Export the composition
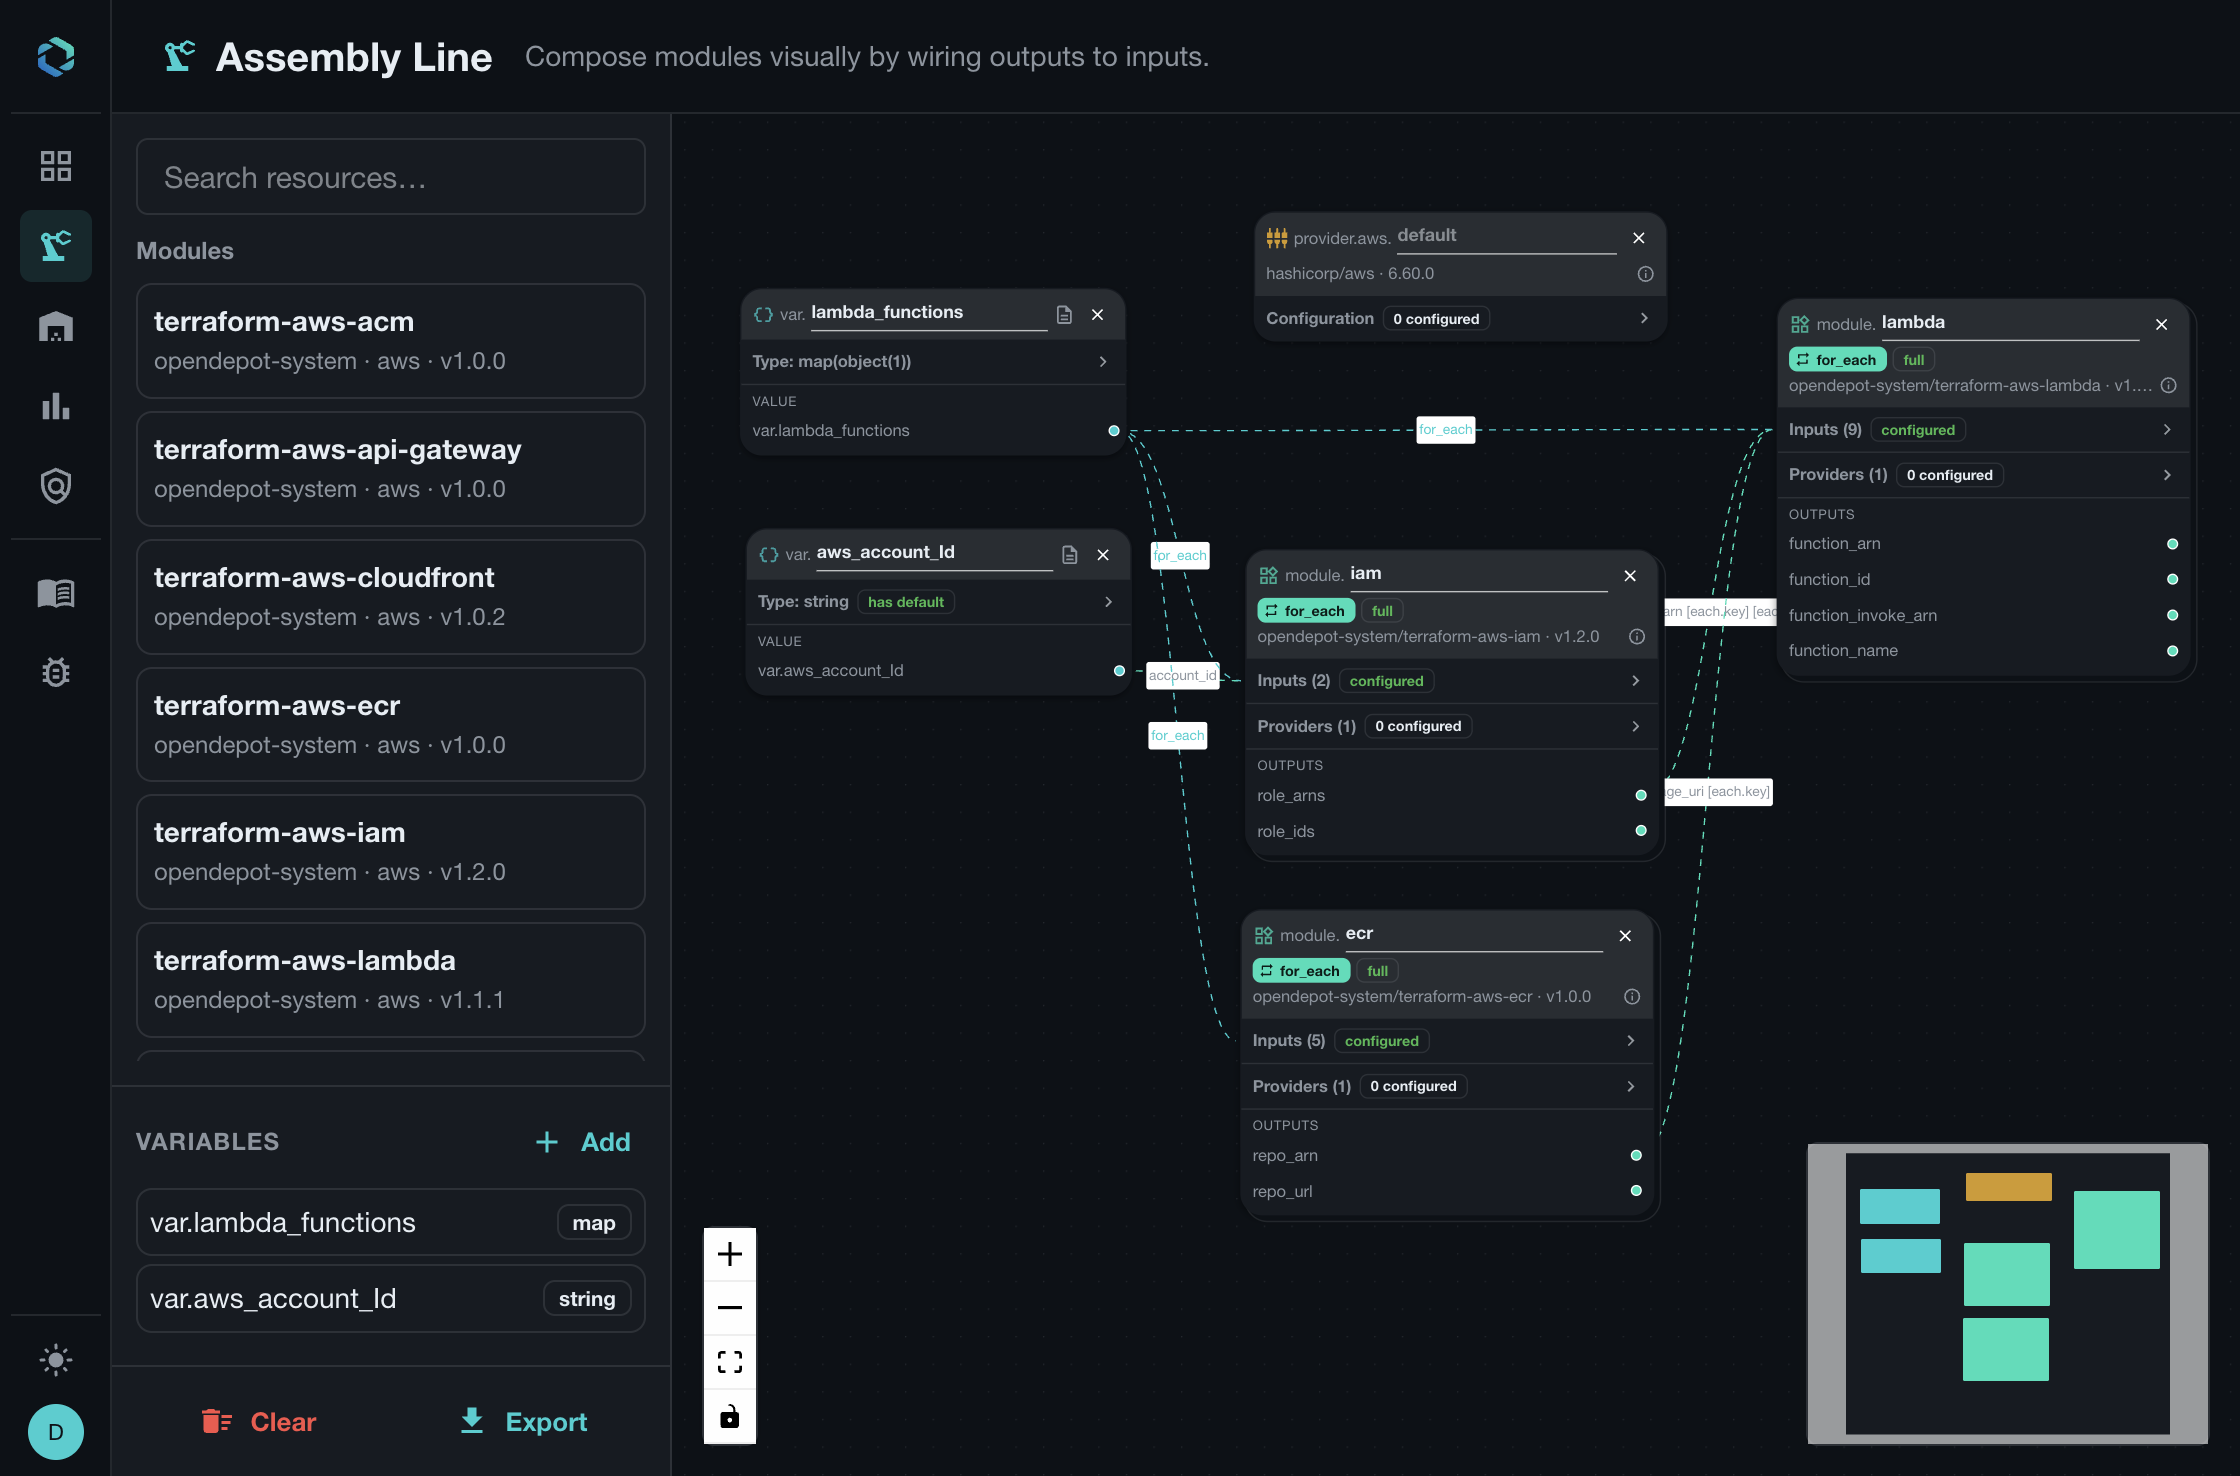The image size is (2240, 1476). (523, 1422)
